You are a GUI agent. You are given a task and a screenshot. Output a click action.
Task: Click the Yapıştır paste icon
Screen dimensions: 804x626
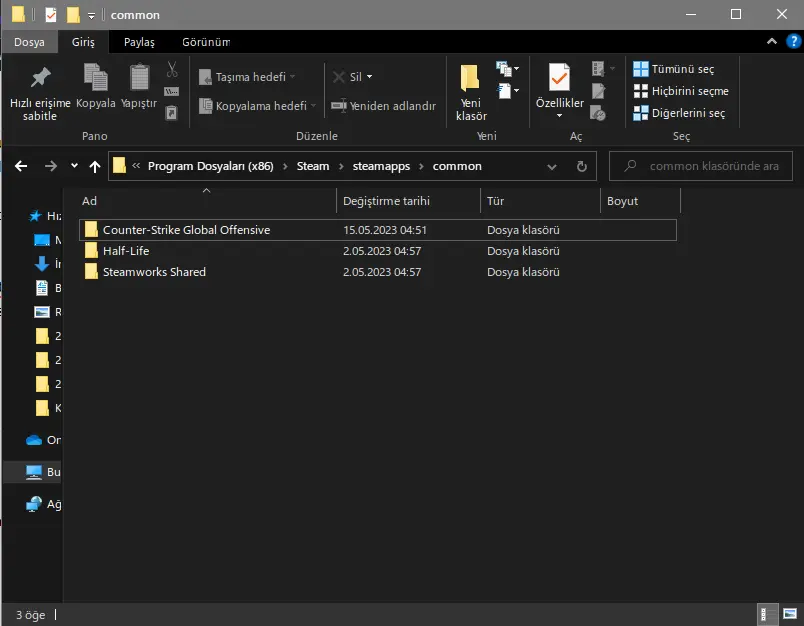(139, 77)
